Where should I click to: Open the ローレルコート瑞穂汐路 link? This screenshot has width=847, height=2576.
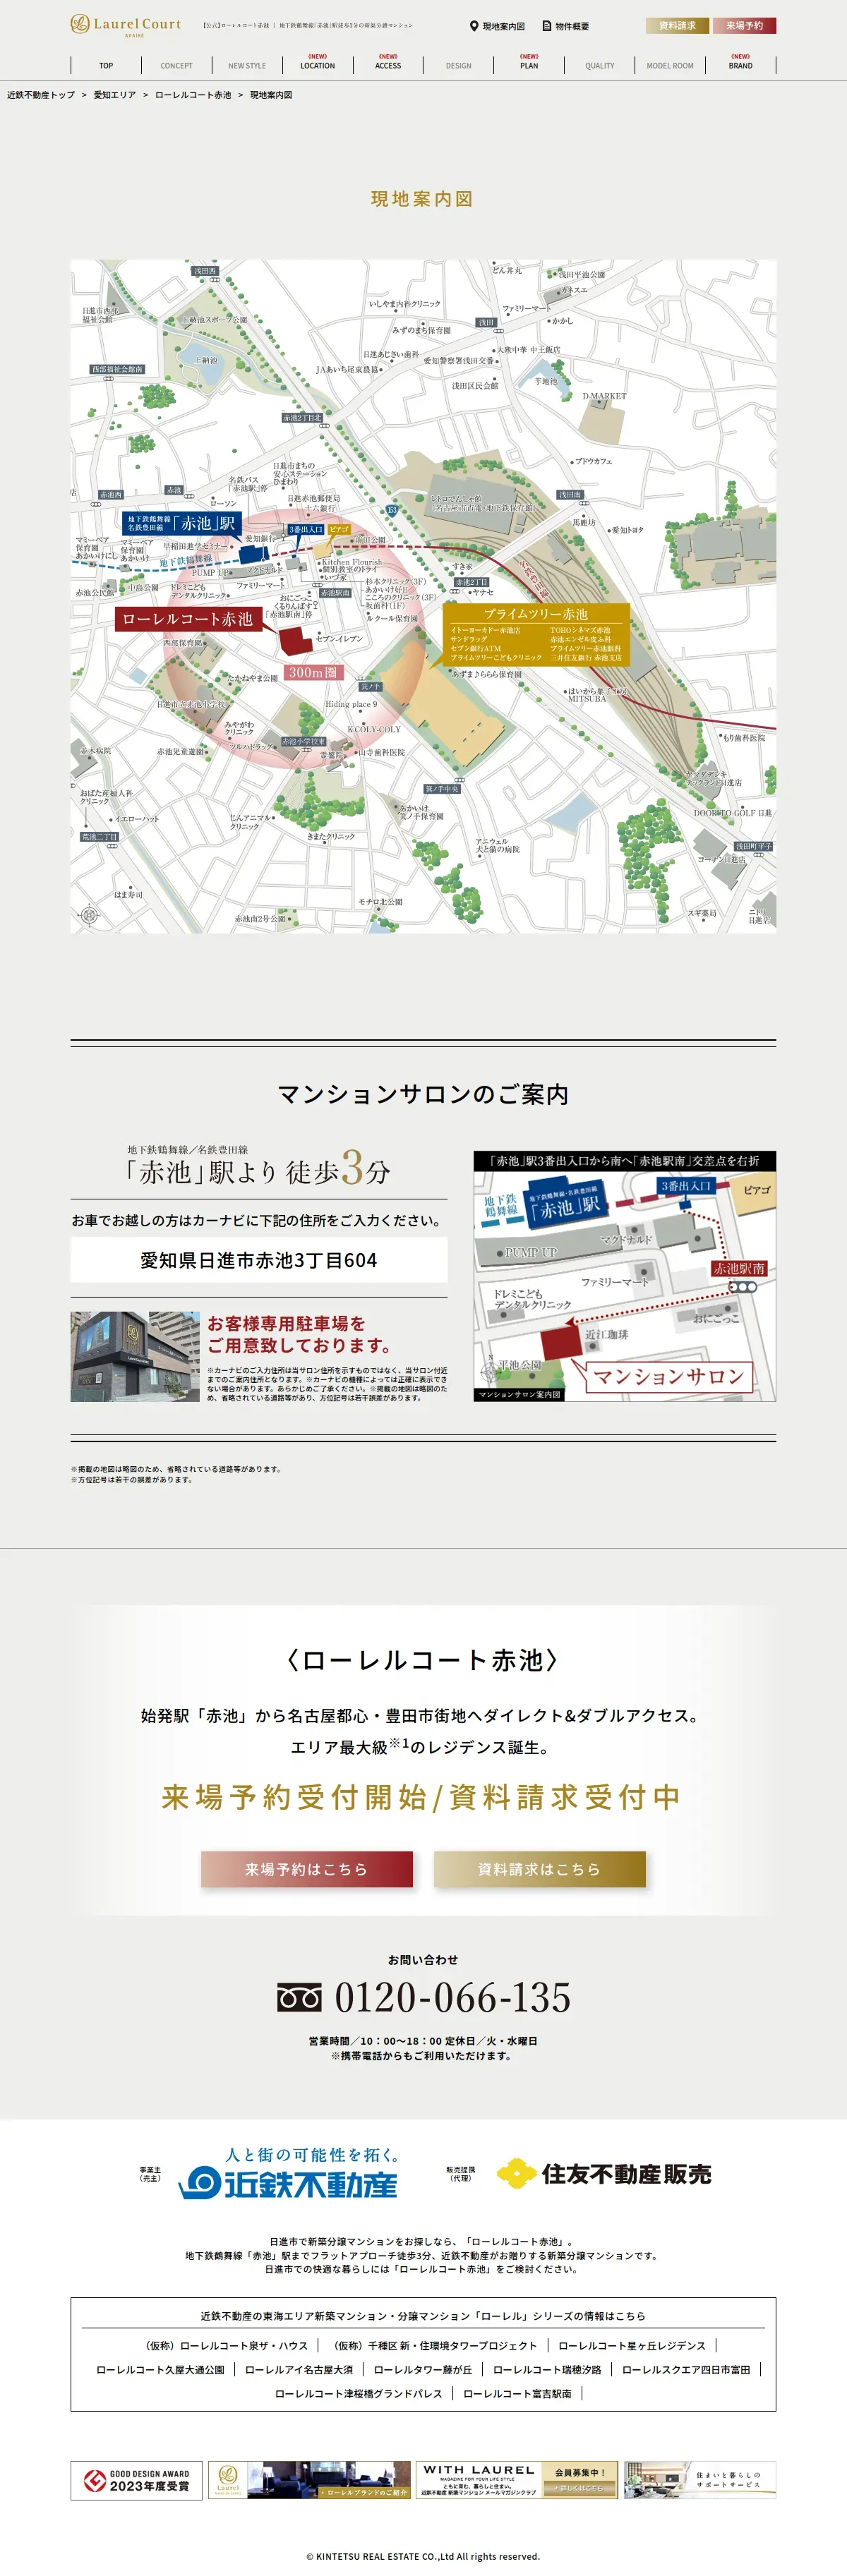tap(547, 2369)
